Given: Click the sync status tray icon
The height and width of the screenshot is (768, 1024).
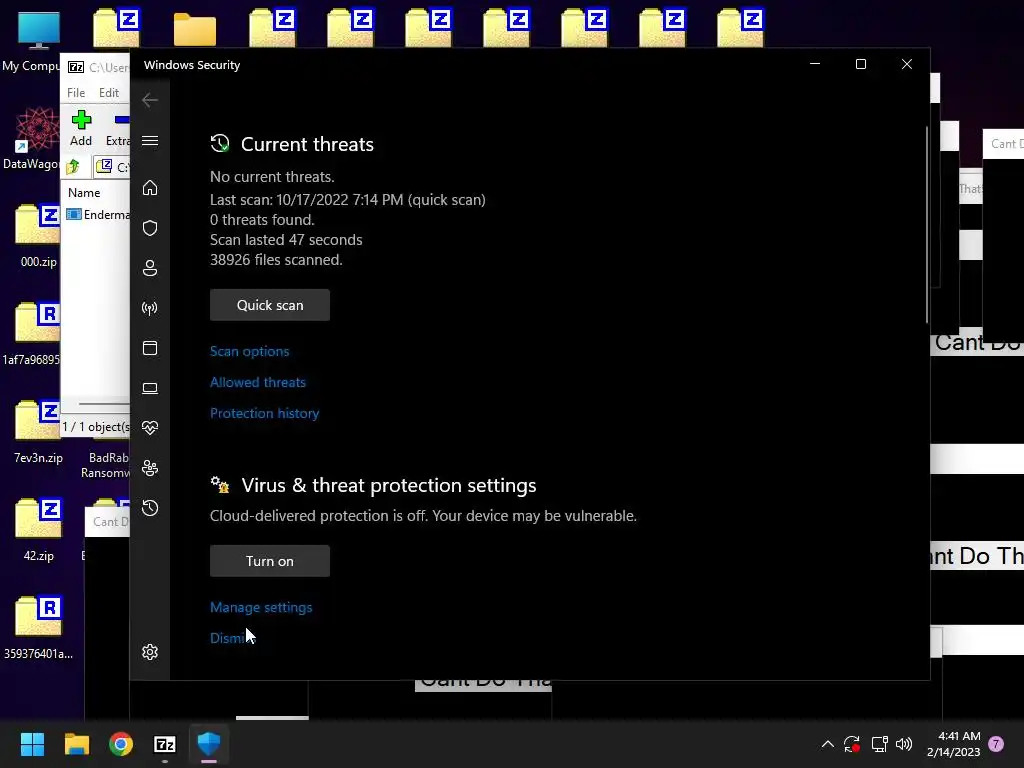Looking at the screenshot, I should 852,744.
